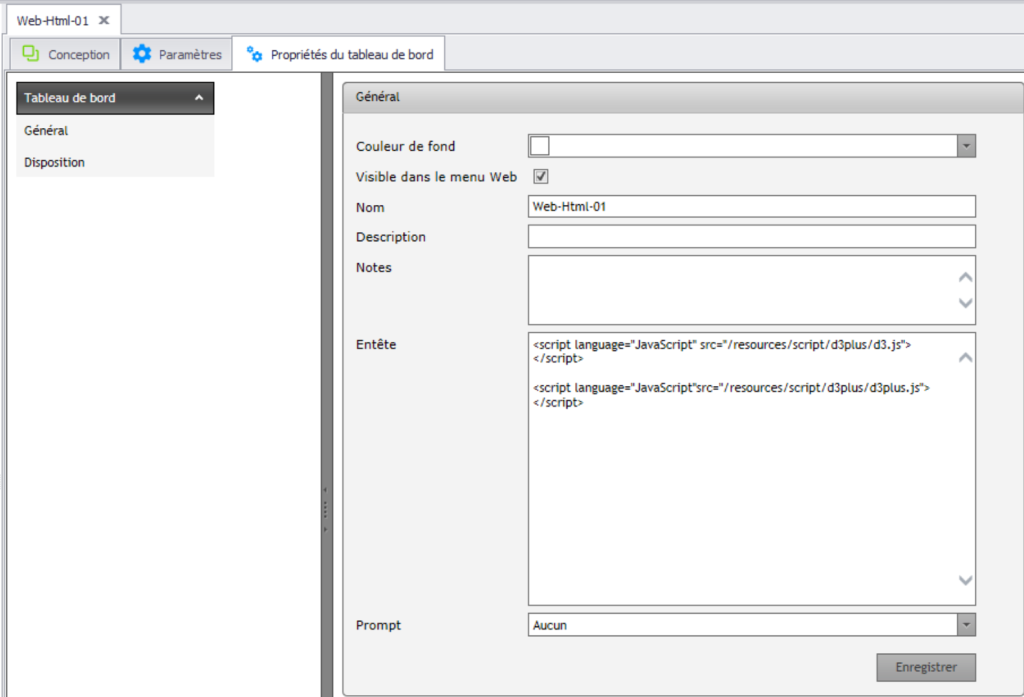Viewport: 1024px width, 697px height.
Task: Click the Prompt label
Action: tap(378, 625)
